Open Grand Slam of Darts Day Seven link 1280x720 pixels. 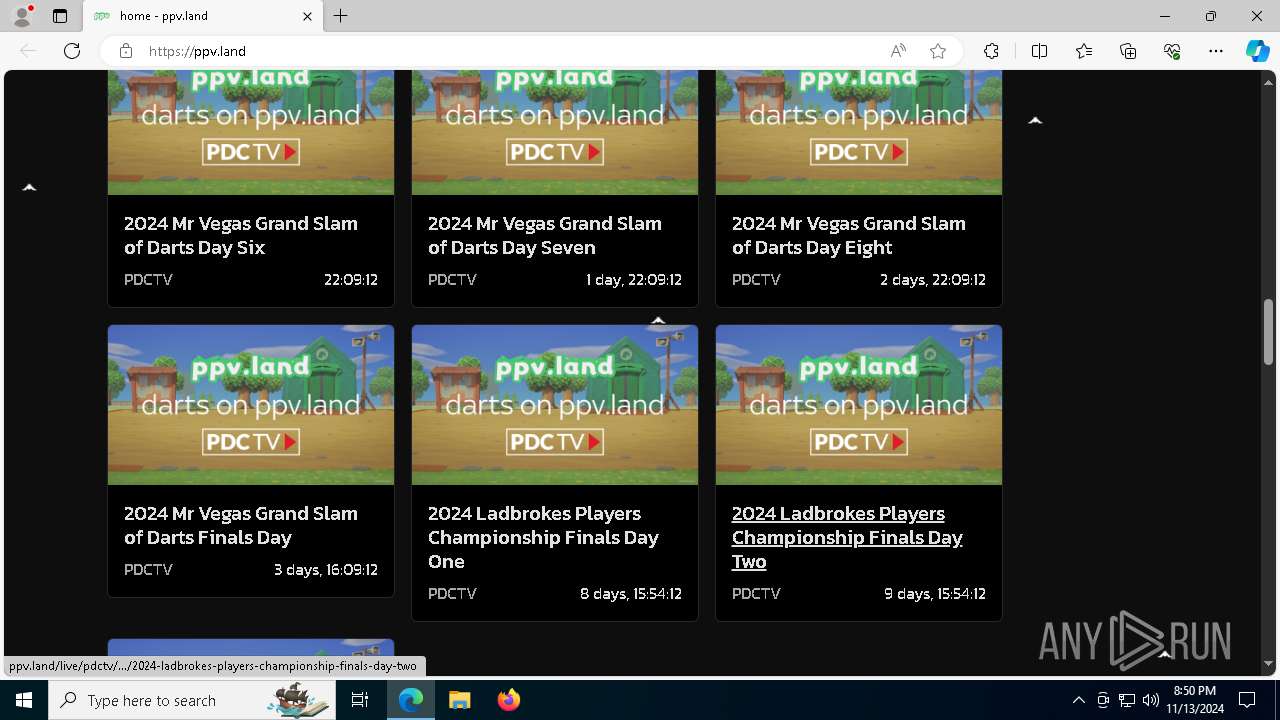(x=545, y=236)
